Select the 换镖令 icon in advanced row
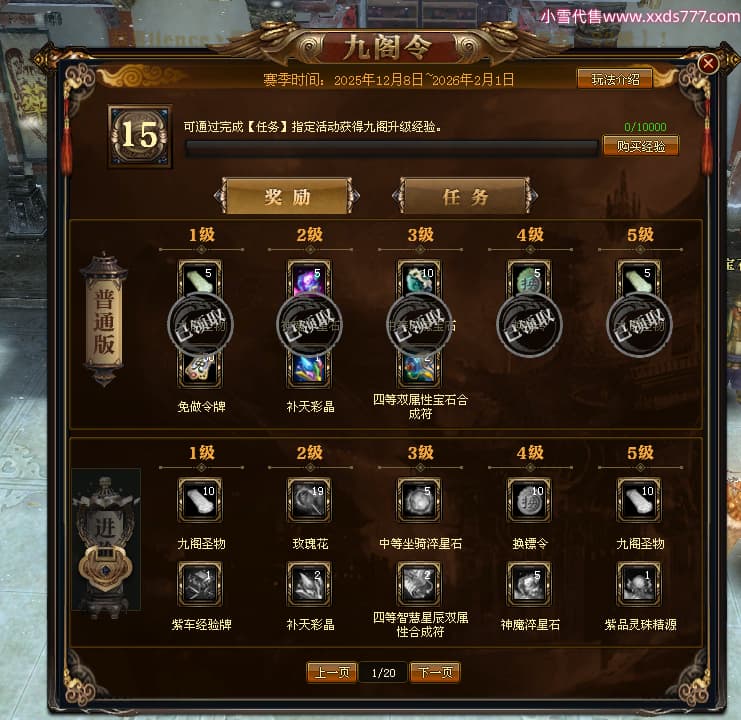 pyautogui.click(x=529, y=499)
